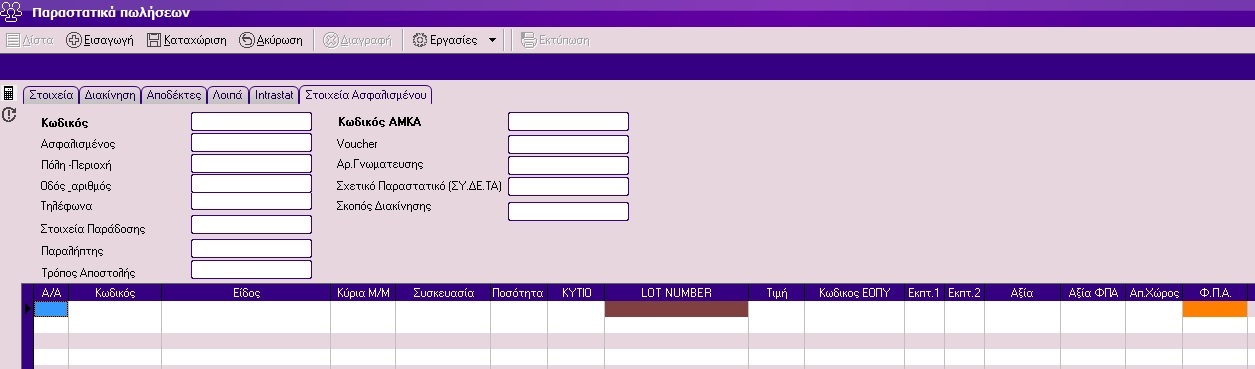Click the calculator icon at left edge

pos(9,93)
